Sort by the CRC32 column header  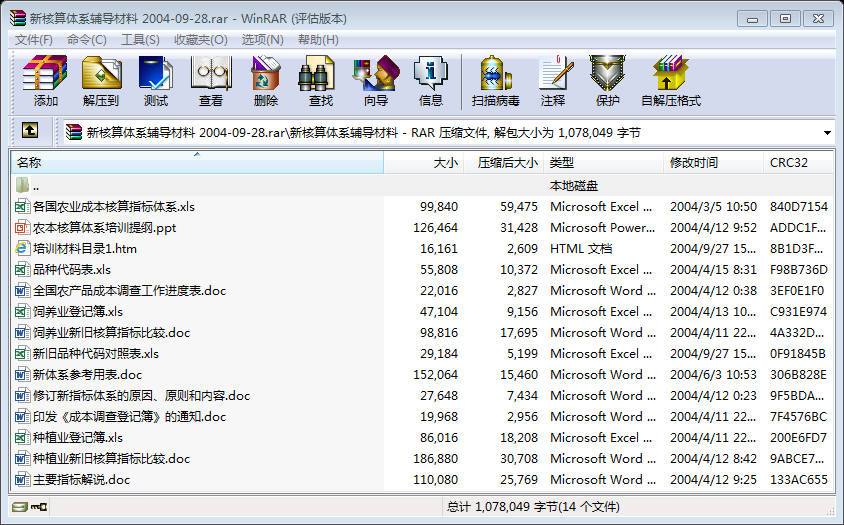(798, 162)
